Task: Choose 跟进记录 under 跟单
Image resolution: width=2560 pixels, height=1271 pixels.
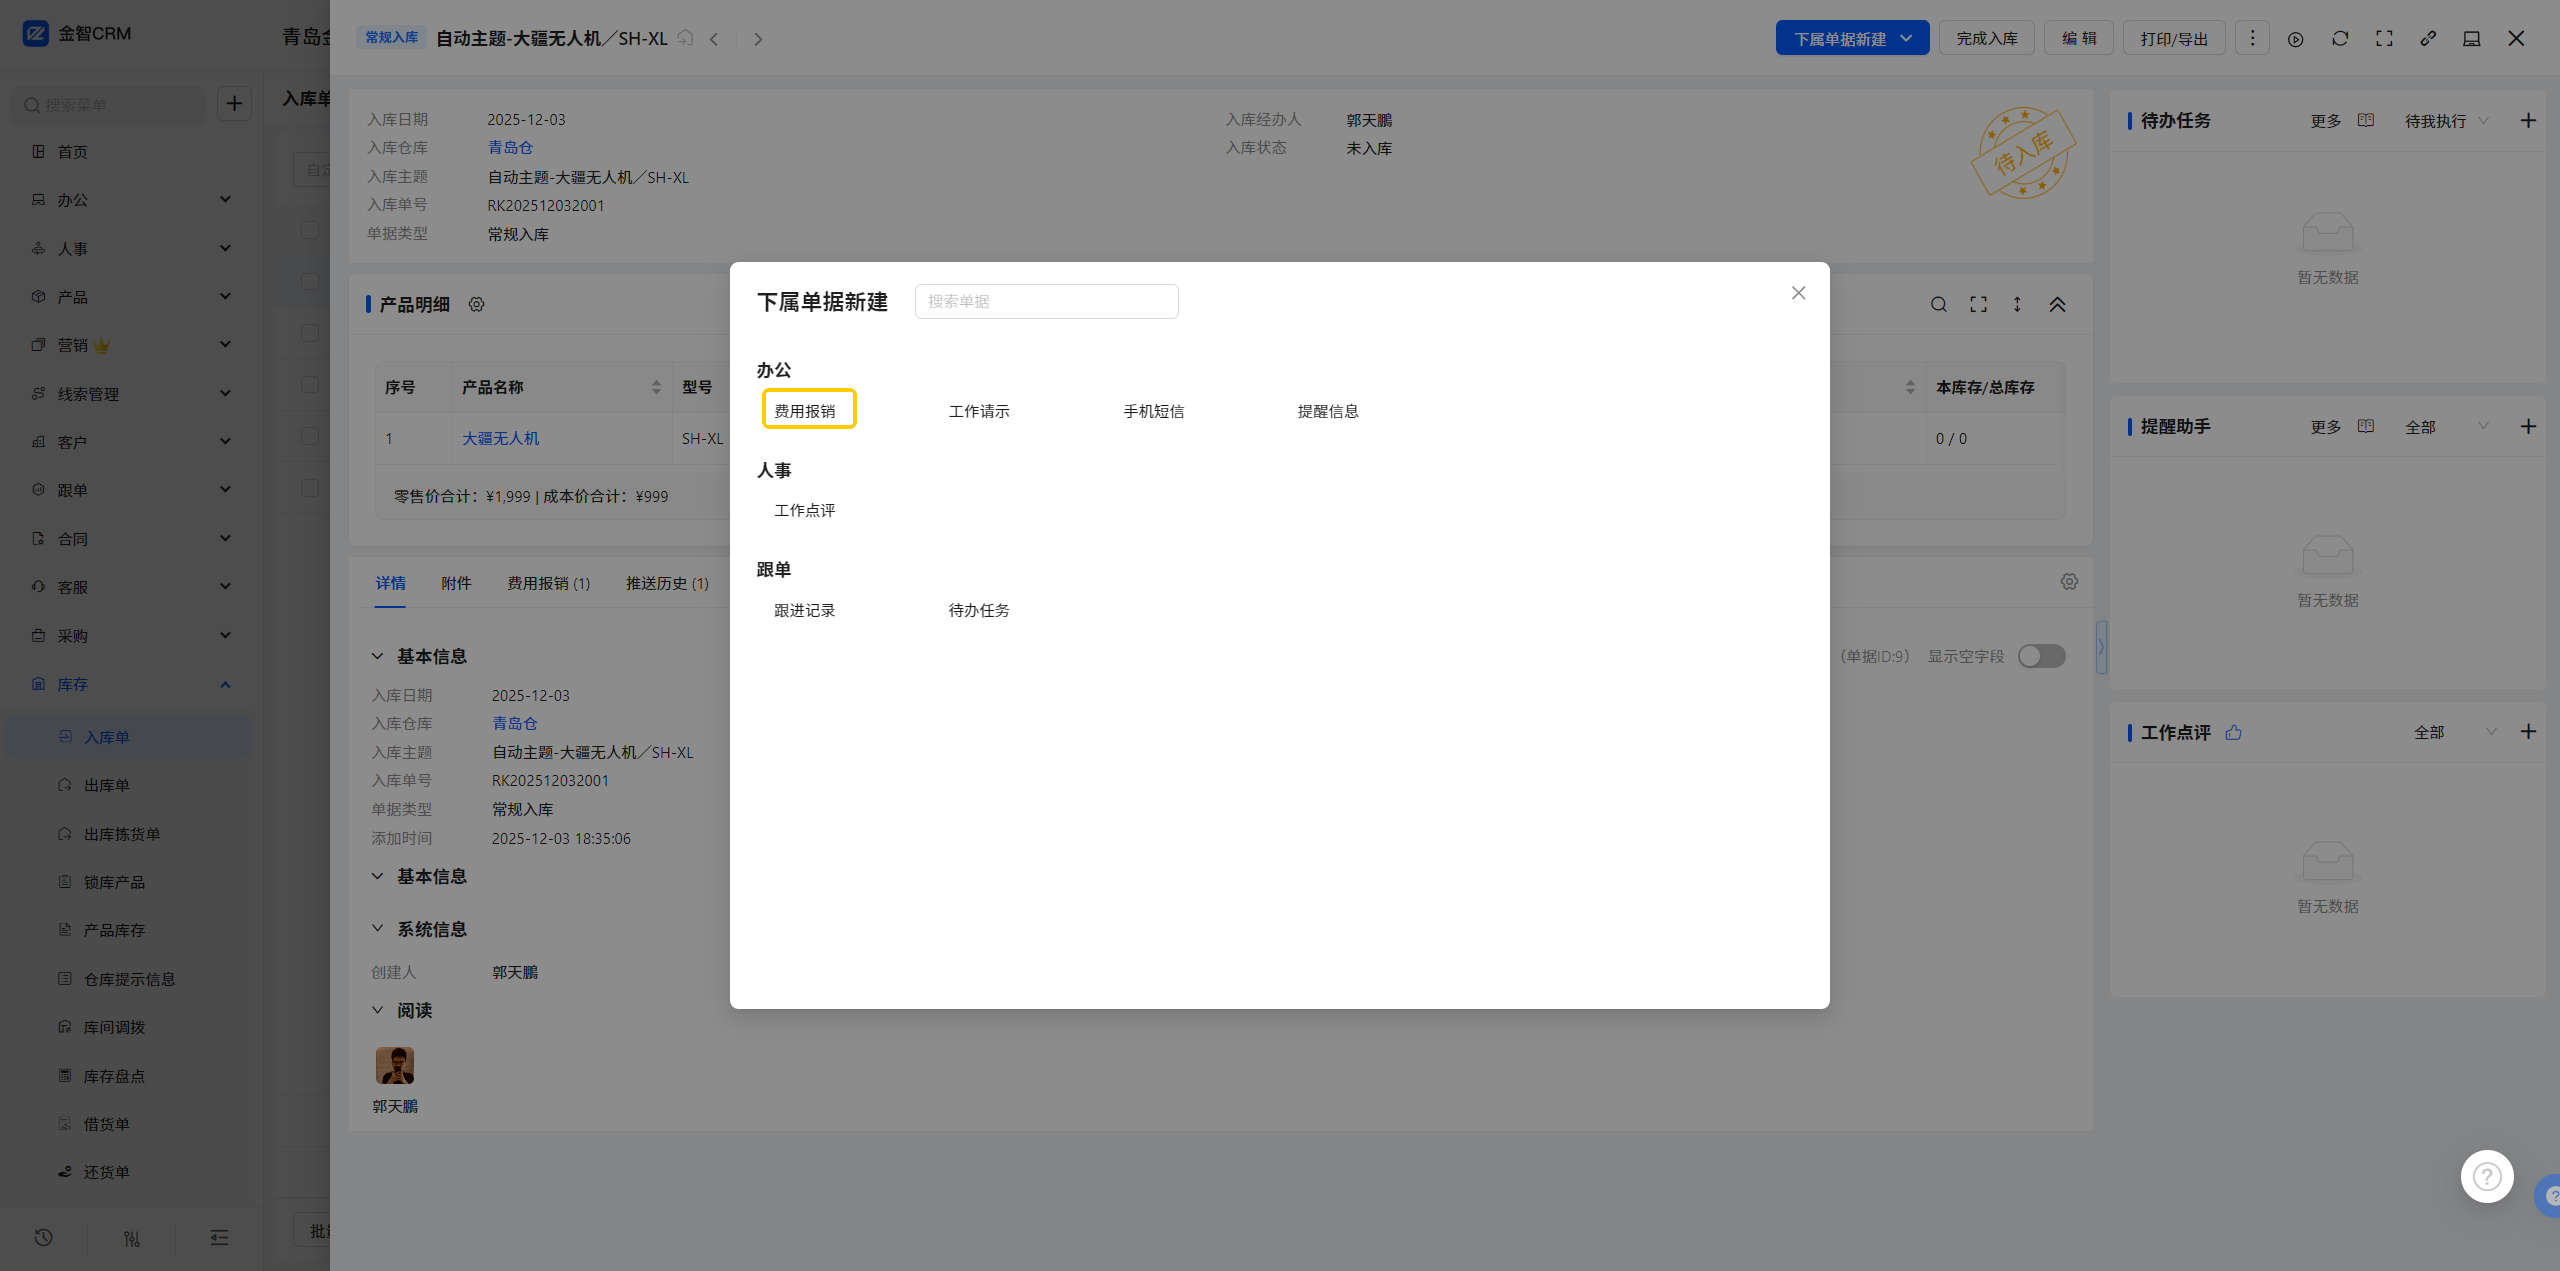Action: (804, 610)
